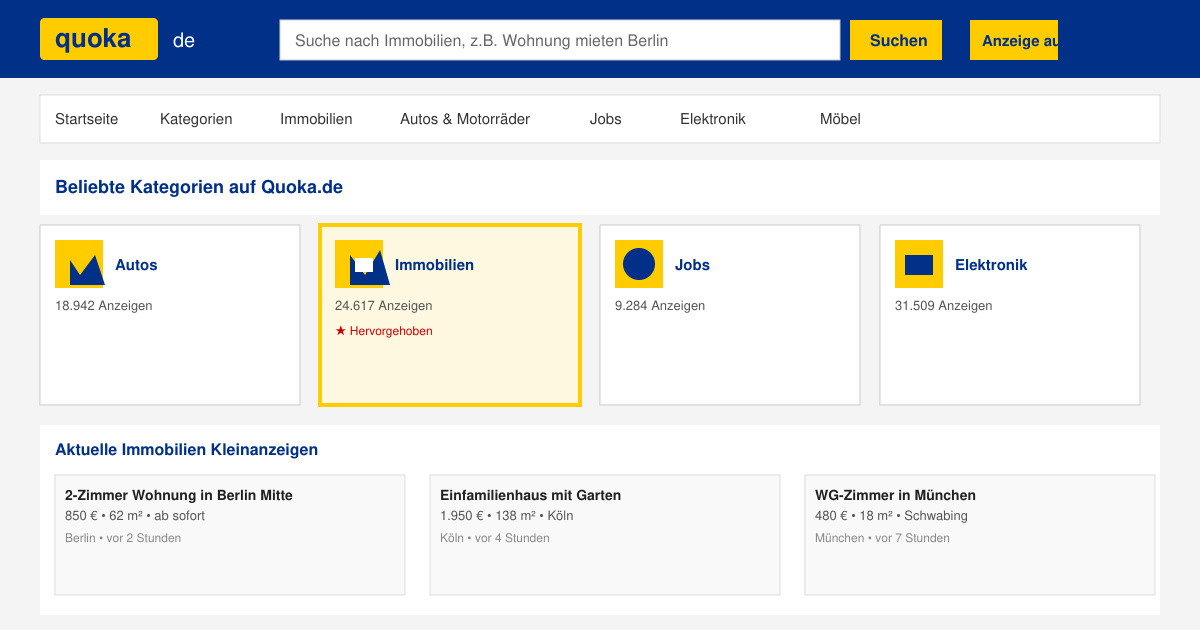This screenshot has height=630, width=1200.
Task: Select Immobilien in the navigation bar
Action: tap(316, 119)
